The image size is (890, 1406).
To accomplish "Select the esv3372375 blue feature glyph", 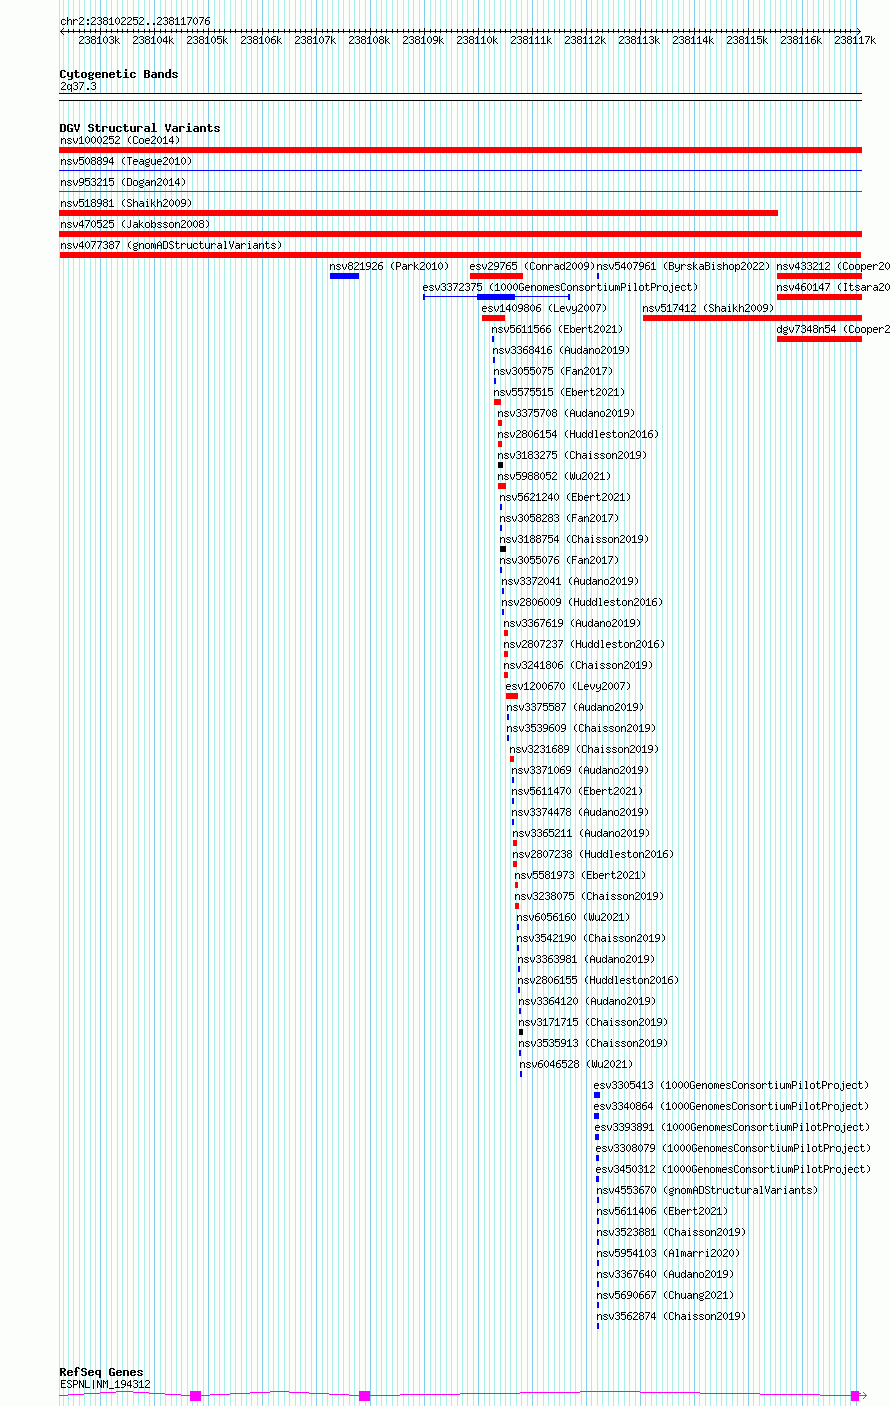I will click(x=496, y=297).
